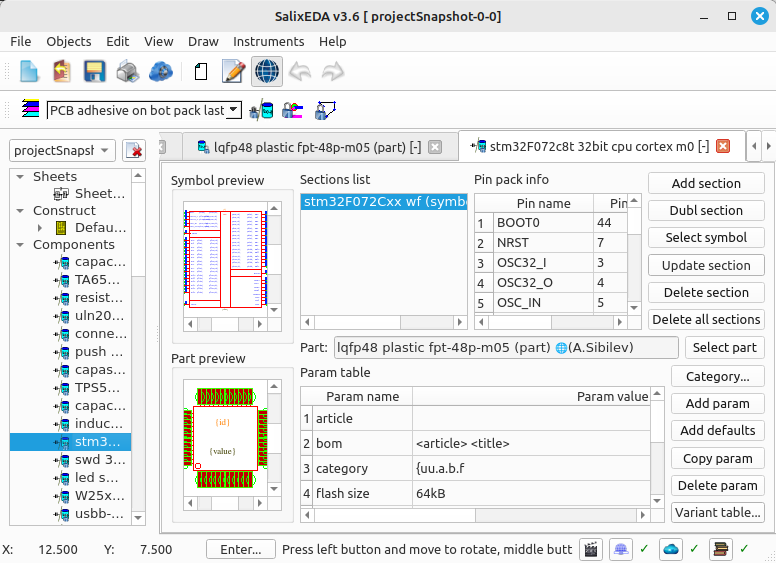Click the Add defaults button
The width and height of the screenshot is (776, 563).
[x=718, y=431]
